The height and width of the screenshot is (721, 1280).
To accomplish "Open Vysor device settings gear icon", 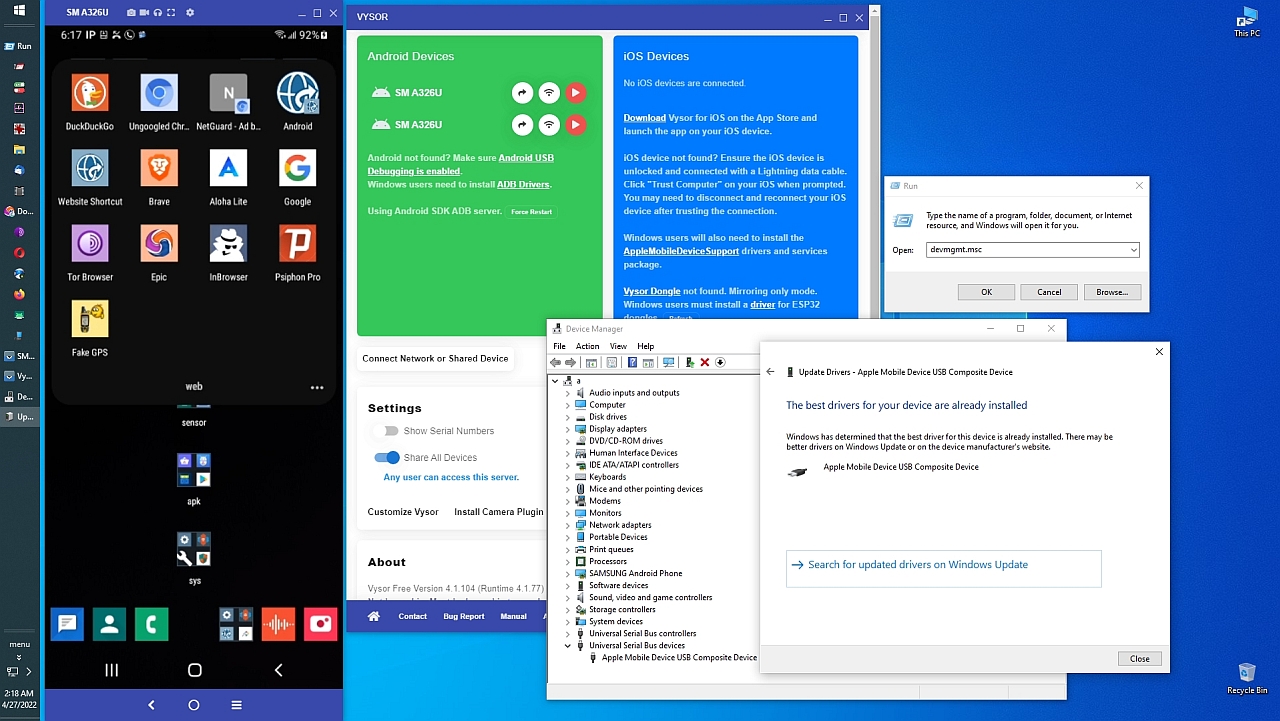I will (190, 13).
